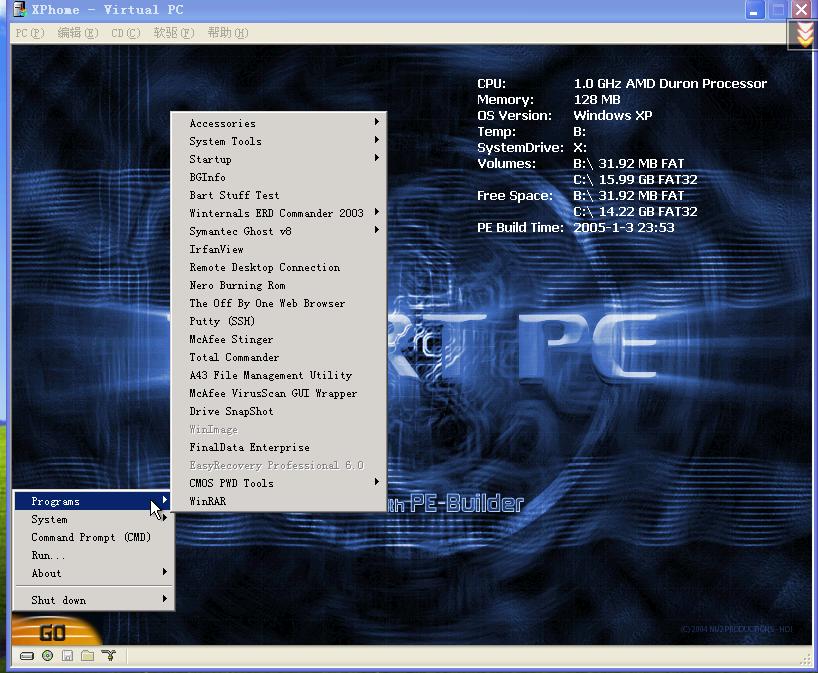Launch BGInfo from the Programs menu
818x673 pixels.
pyautogui.click(x=279, y=177)
